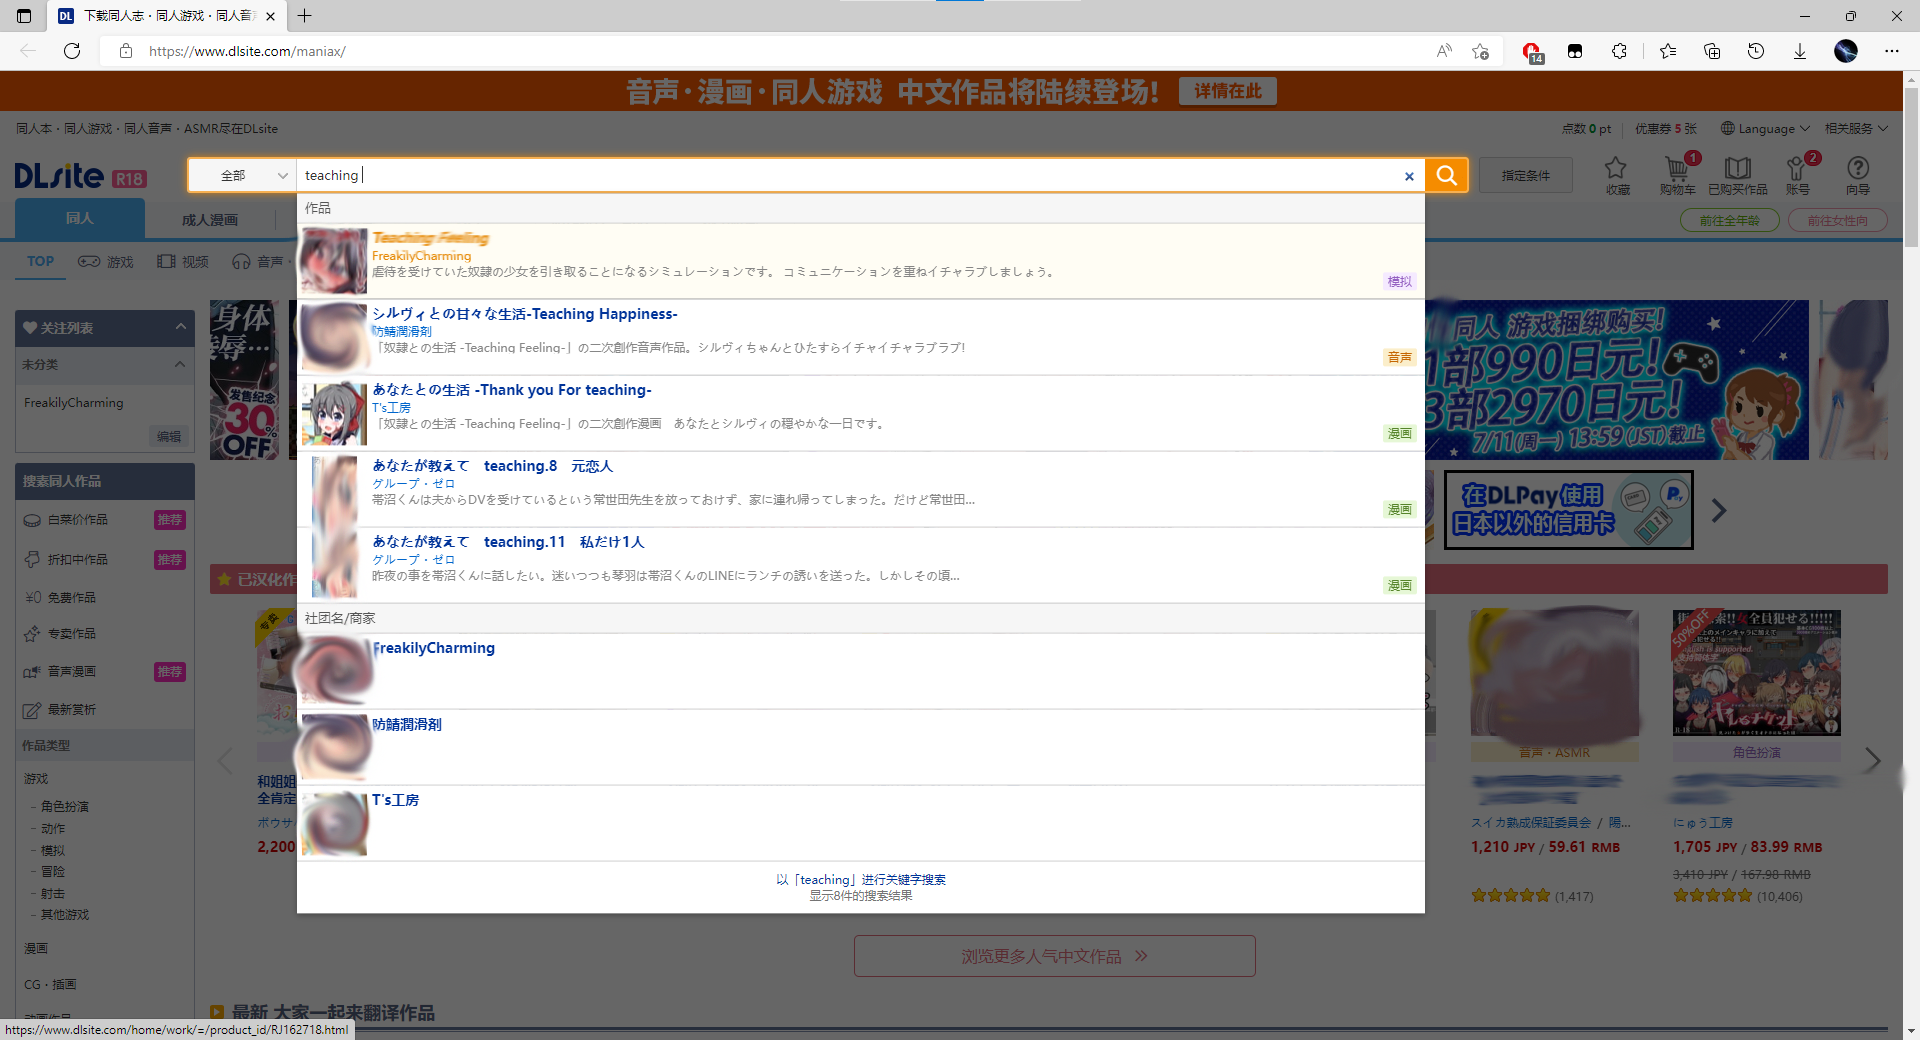Screen dimensions: 1920x1040
Task: Open purchased works (已购买作品) book icon
Action: pyautogui.click(x=1738, y=172)
